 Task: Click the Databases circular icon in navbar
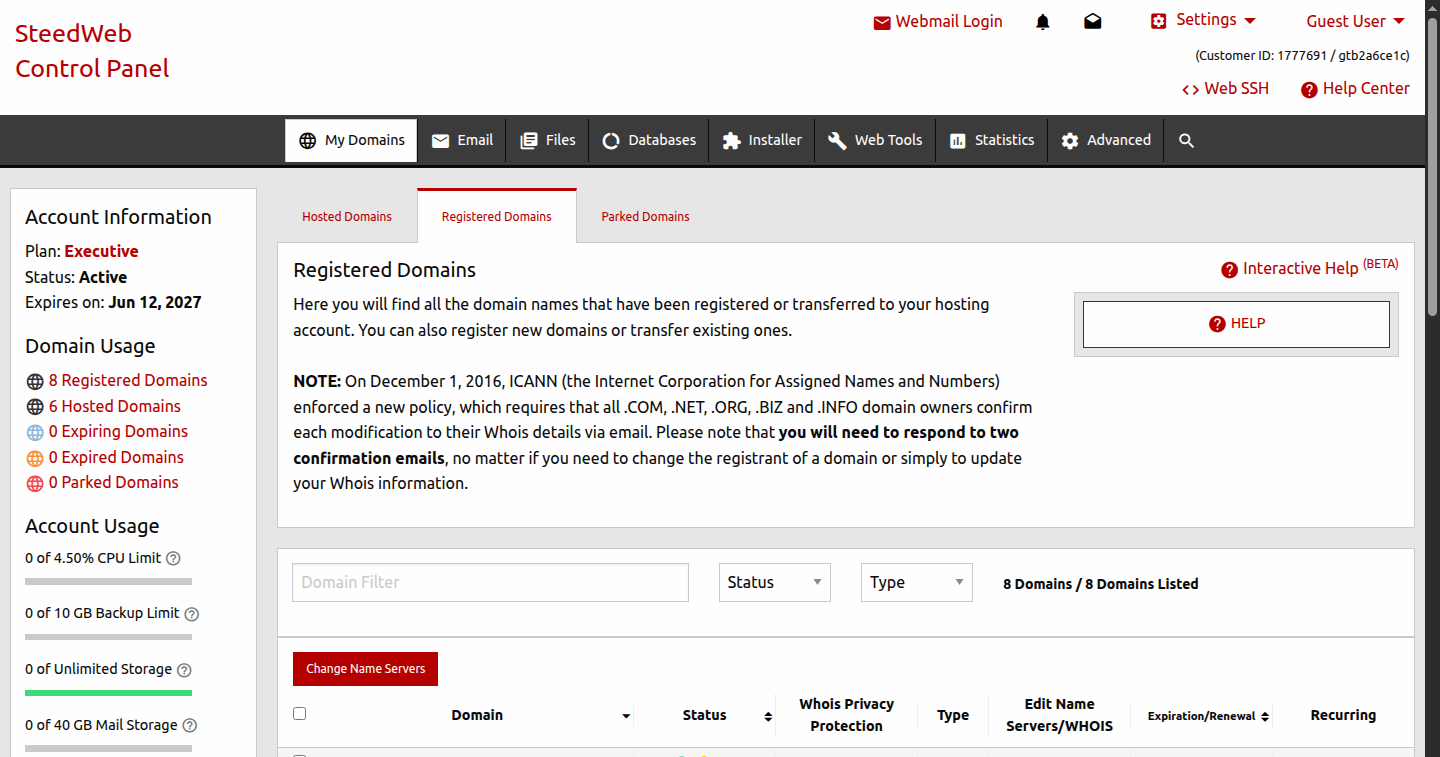click(611, 141)
